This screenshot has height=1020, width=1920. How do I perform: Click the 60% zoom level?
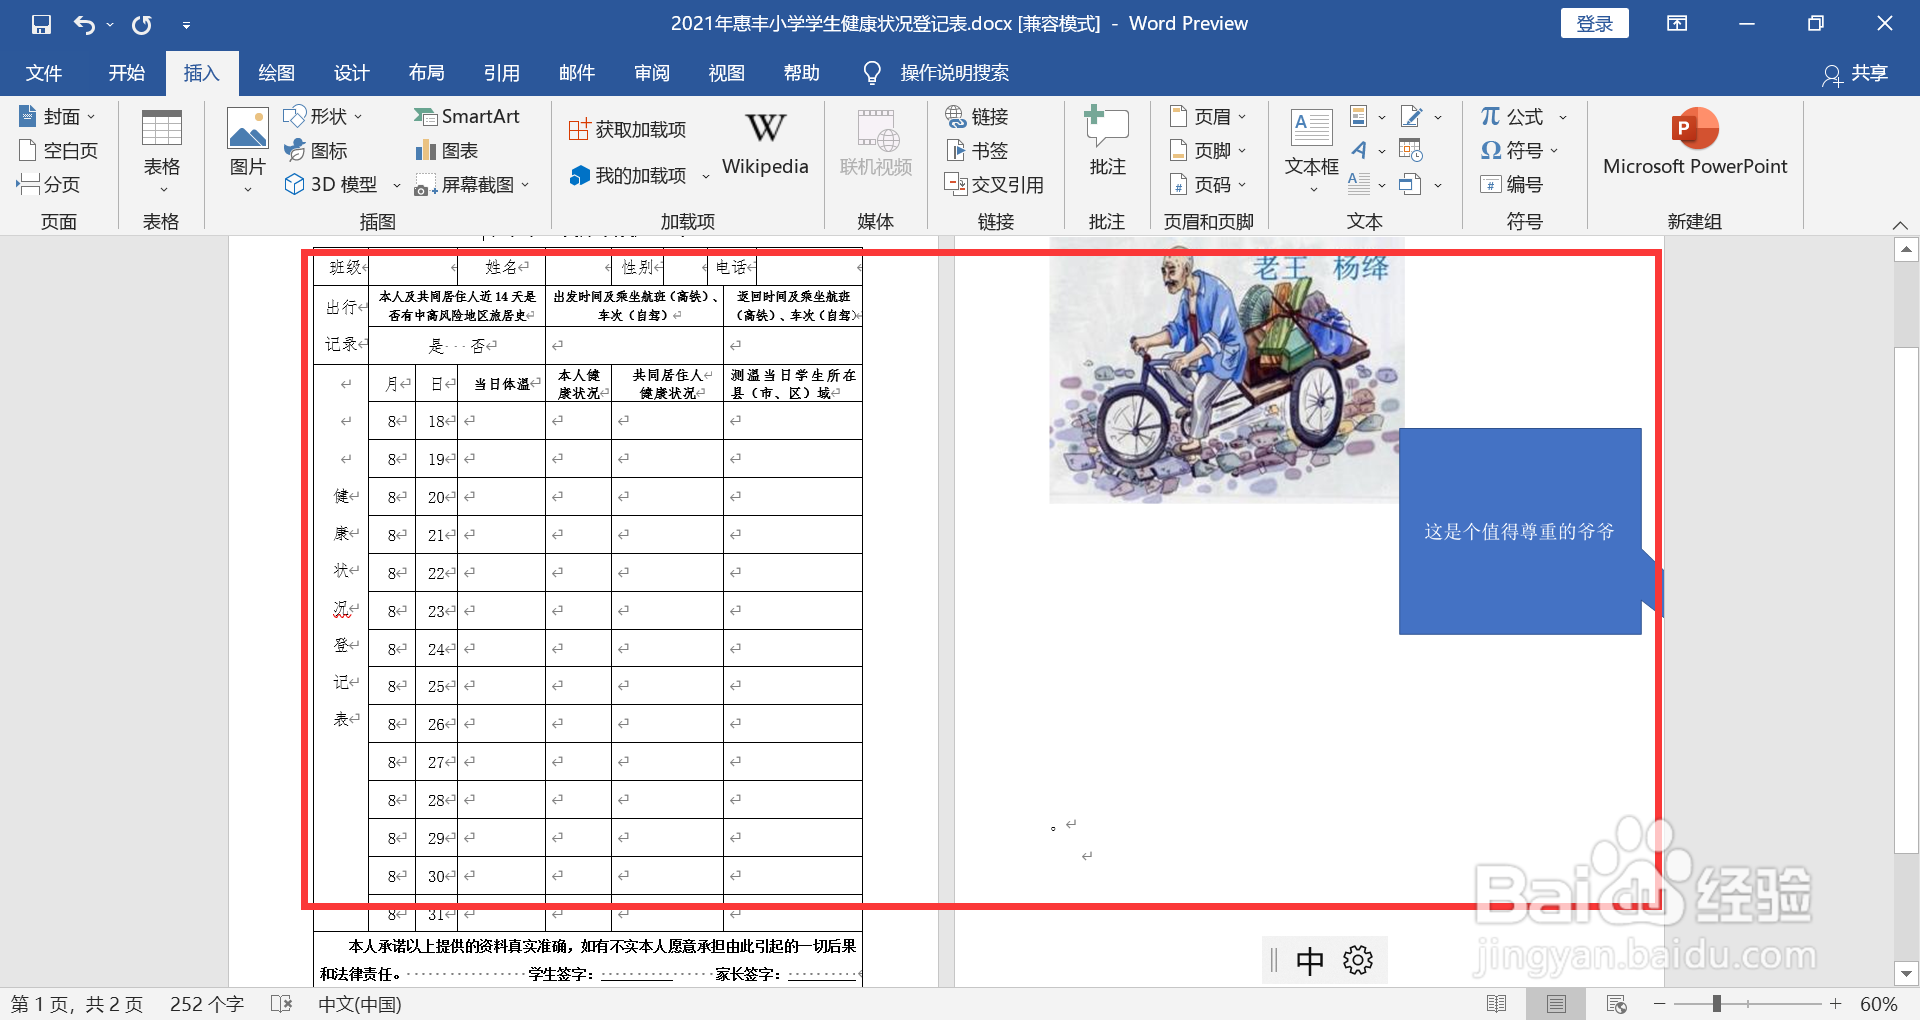coord(1879,1004)
